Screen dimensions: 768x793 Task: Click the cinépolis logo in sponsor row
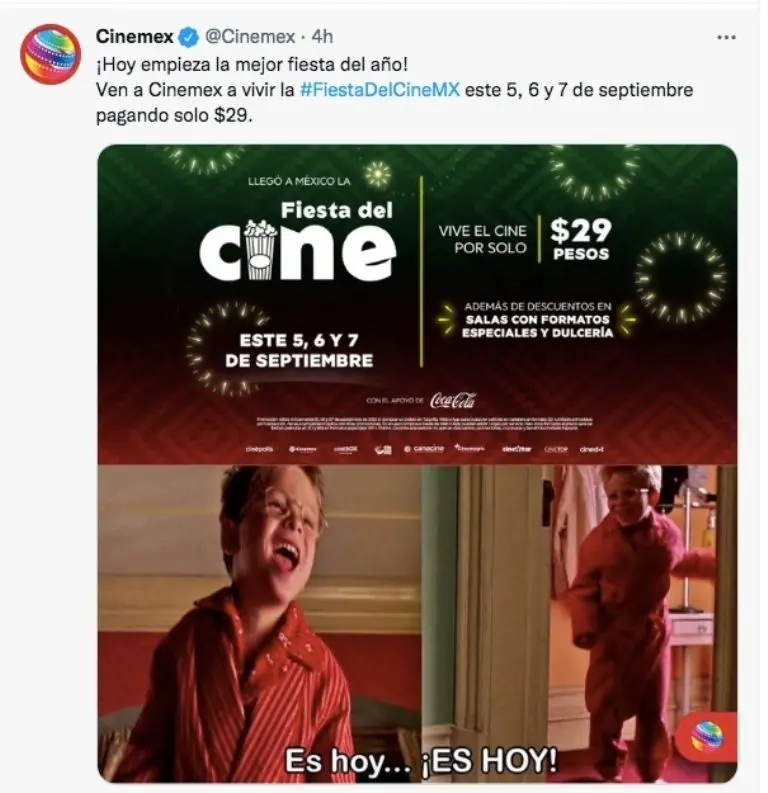[x=259, y=449]
